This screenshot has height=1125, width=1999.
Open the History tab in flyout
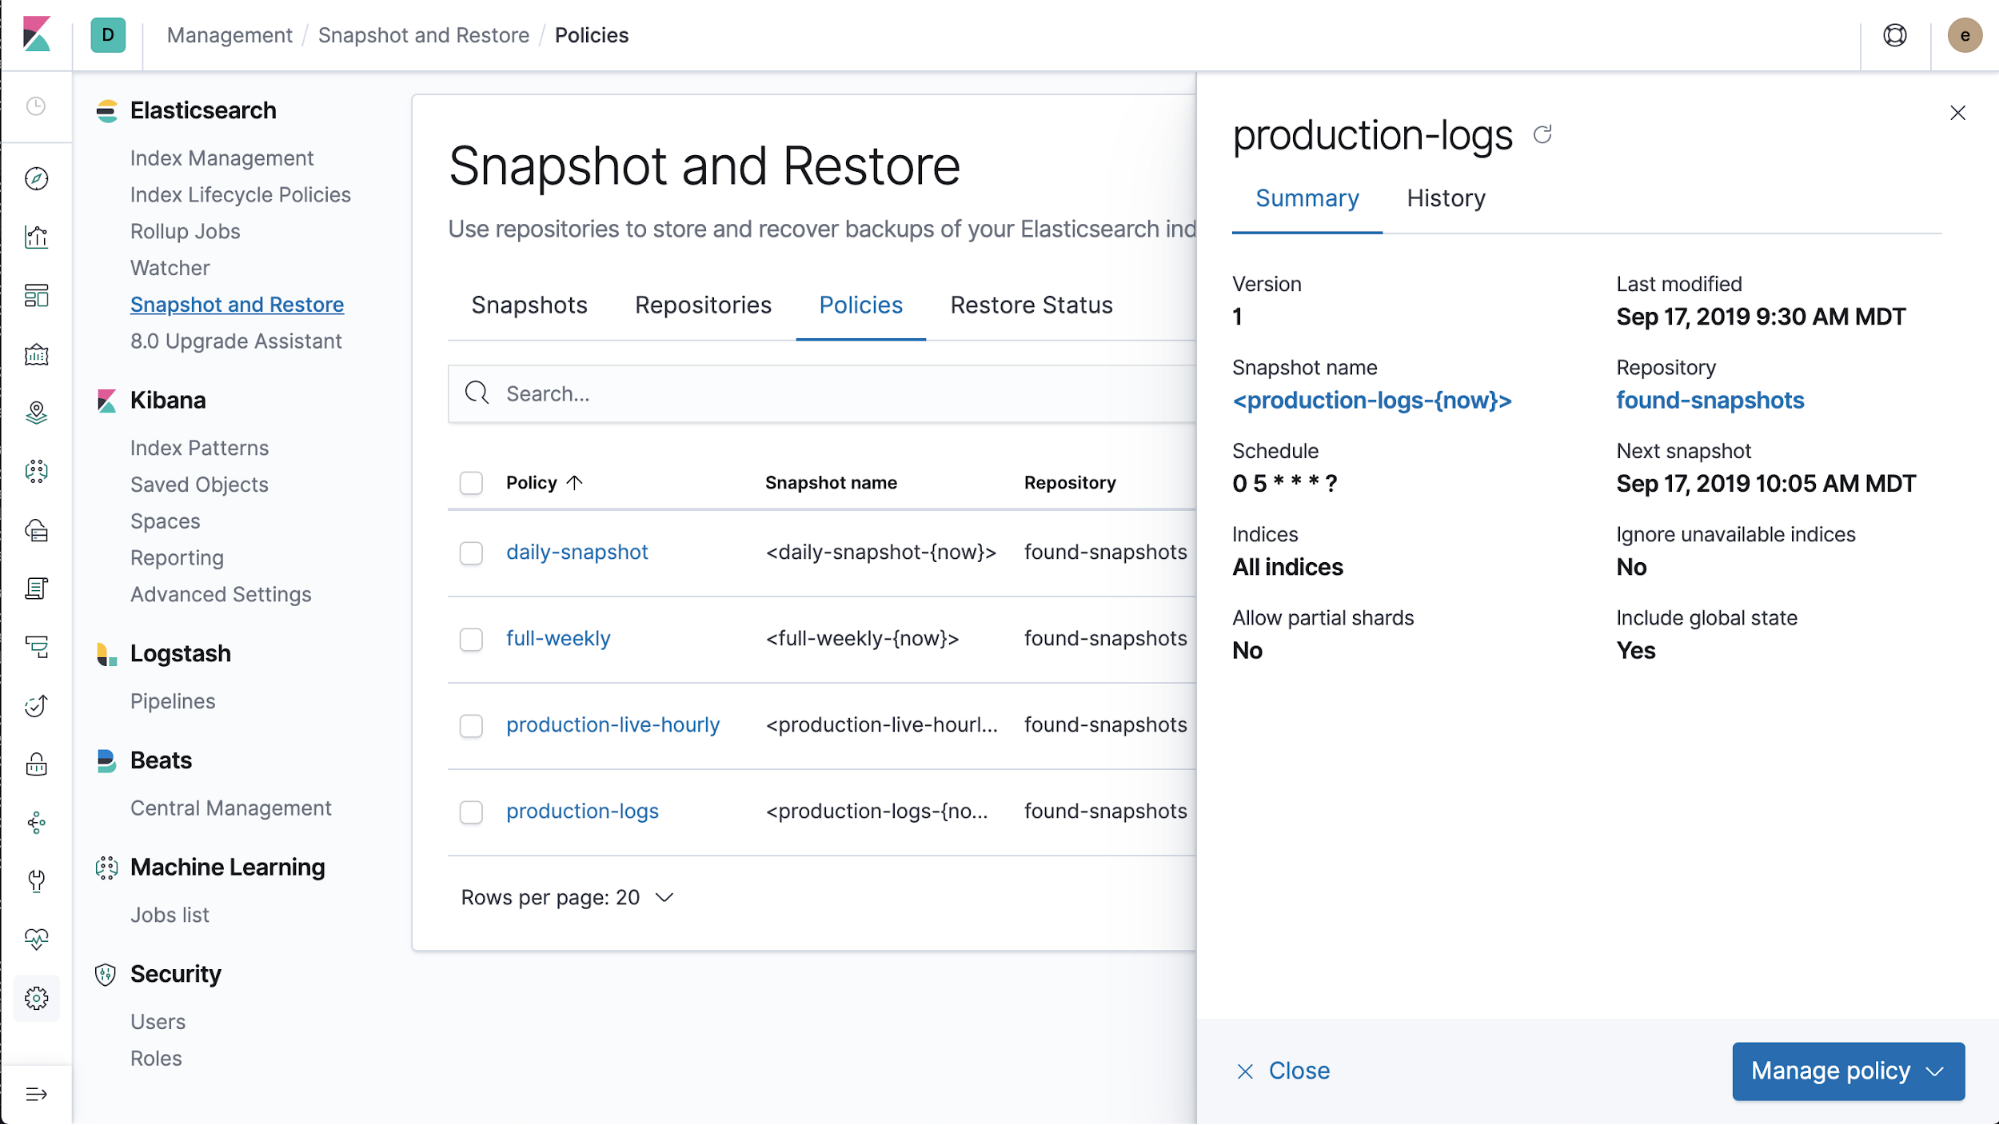pyautogui.click(x=1445, y=198)
